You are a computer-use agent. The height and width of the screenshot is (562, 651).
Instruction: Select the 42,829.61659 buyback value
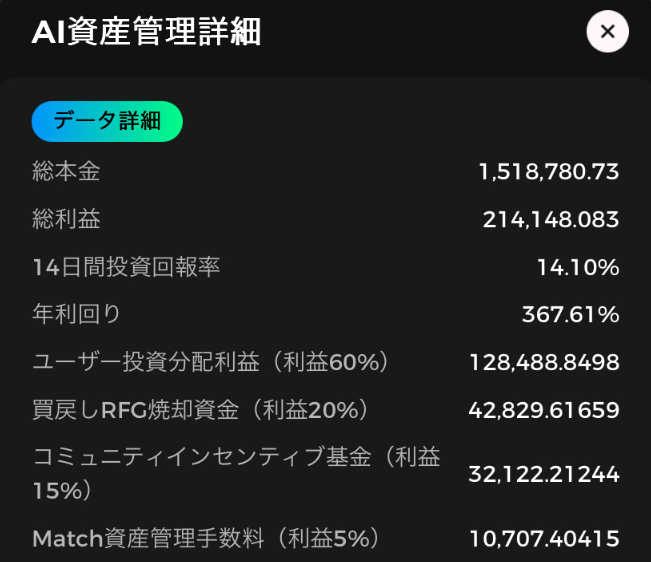pyautogui.click(x=544, y=410)
